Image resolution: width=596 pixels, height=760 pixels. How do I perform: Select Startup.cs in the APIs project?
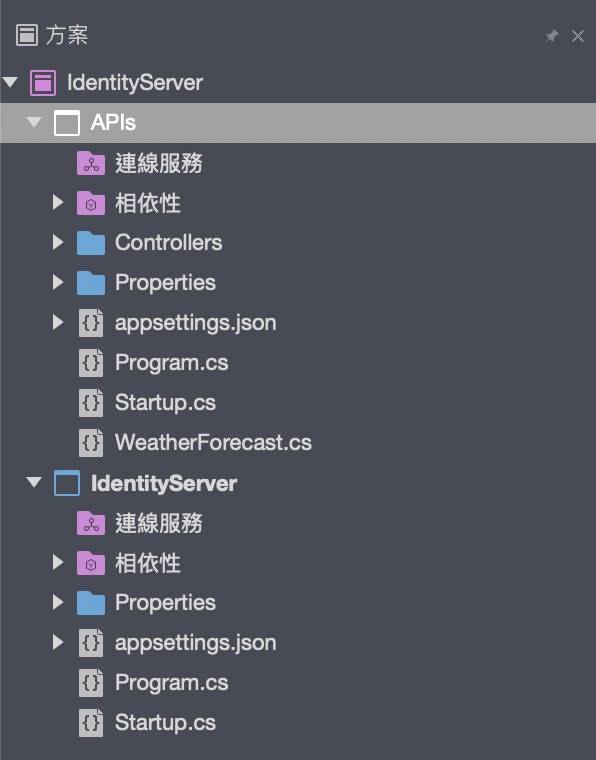coord(165,403)
